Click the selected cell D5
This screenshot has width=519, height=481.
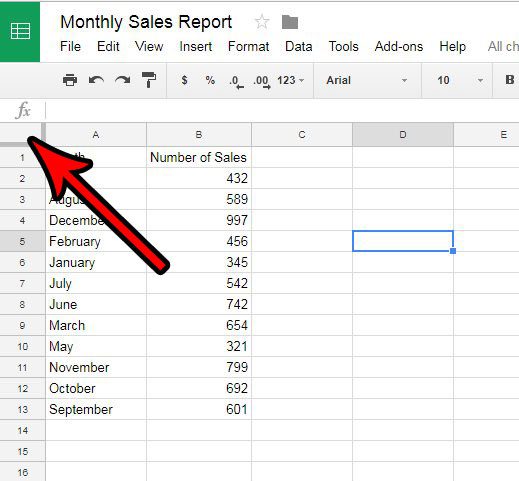[403, 241]
